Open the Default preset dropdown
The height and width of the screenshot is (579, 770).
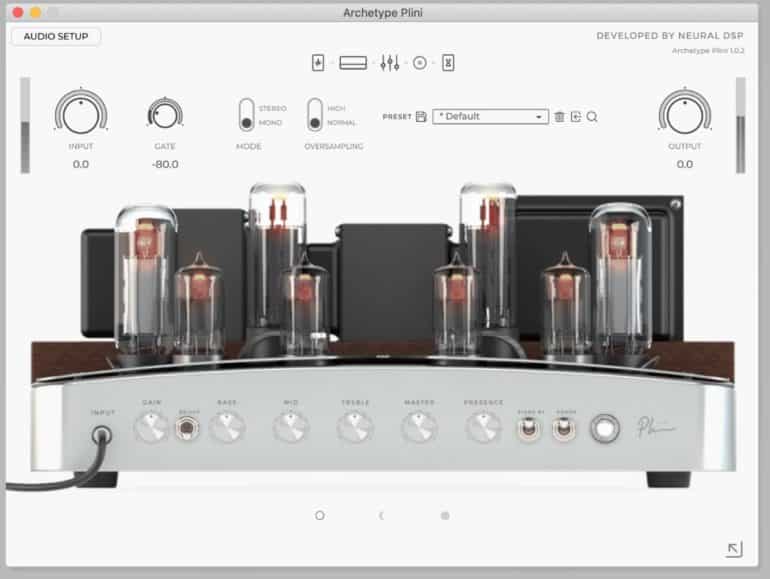(490, 117)
